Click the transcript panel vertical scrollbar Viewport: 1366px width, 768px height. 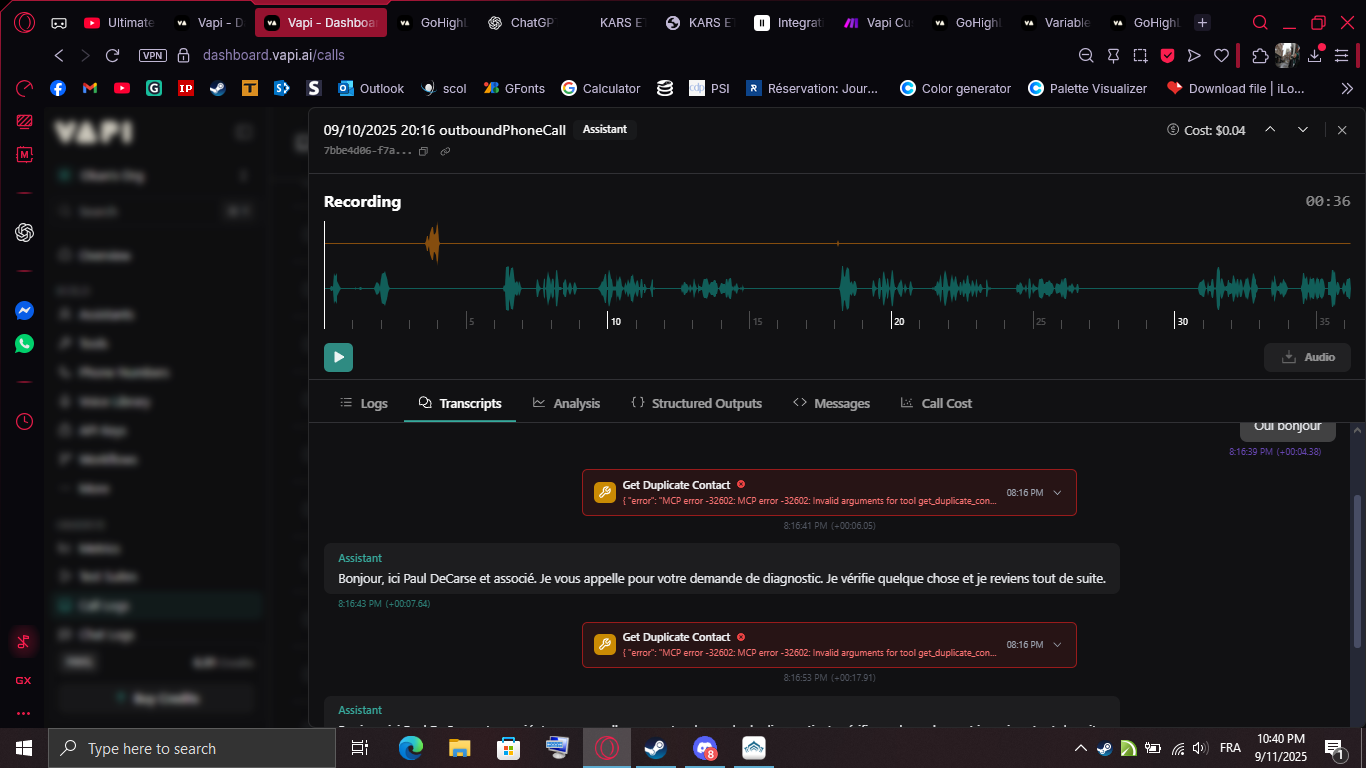pos(1357,570)
